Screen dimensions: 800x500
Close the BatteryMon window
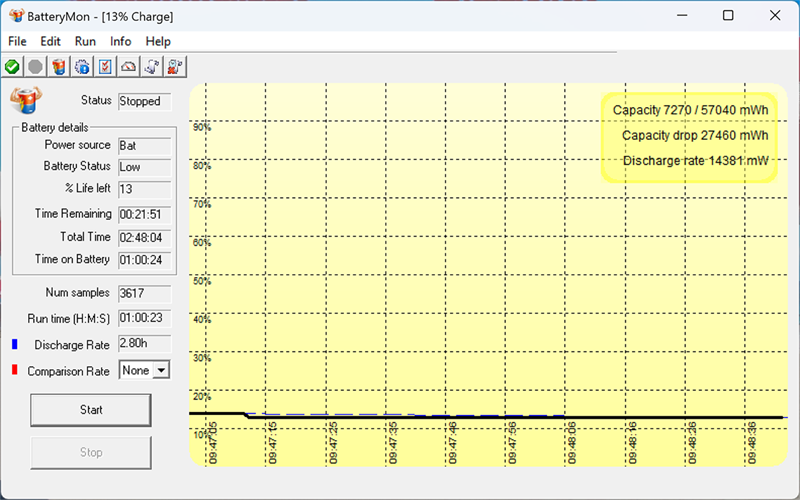click(x=775, y=16)
